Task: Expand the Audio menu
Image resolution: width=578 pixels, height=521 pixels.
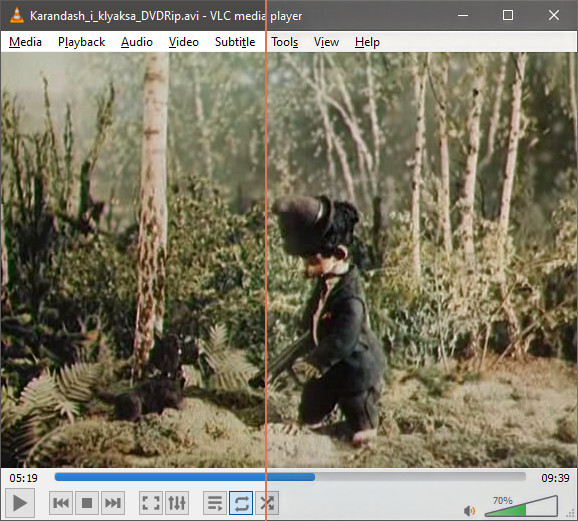Action: click(137, 42)
